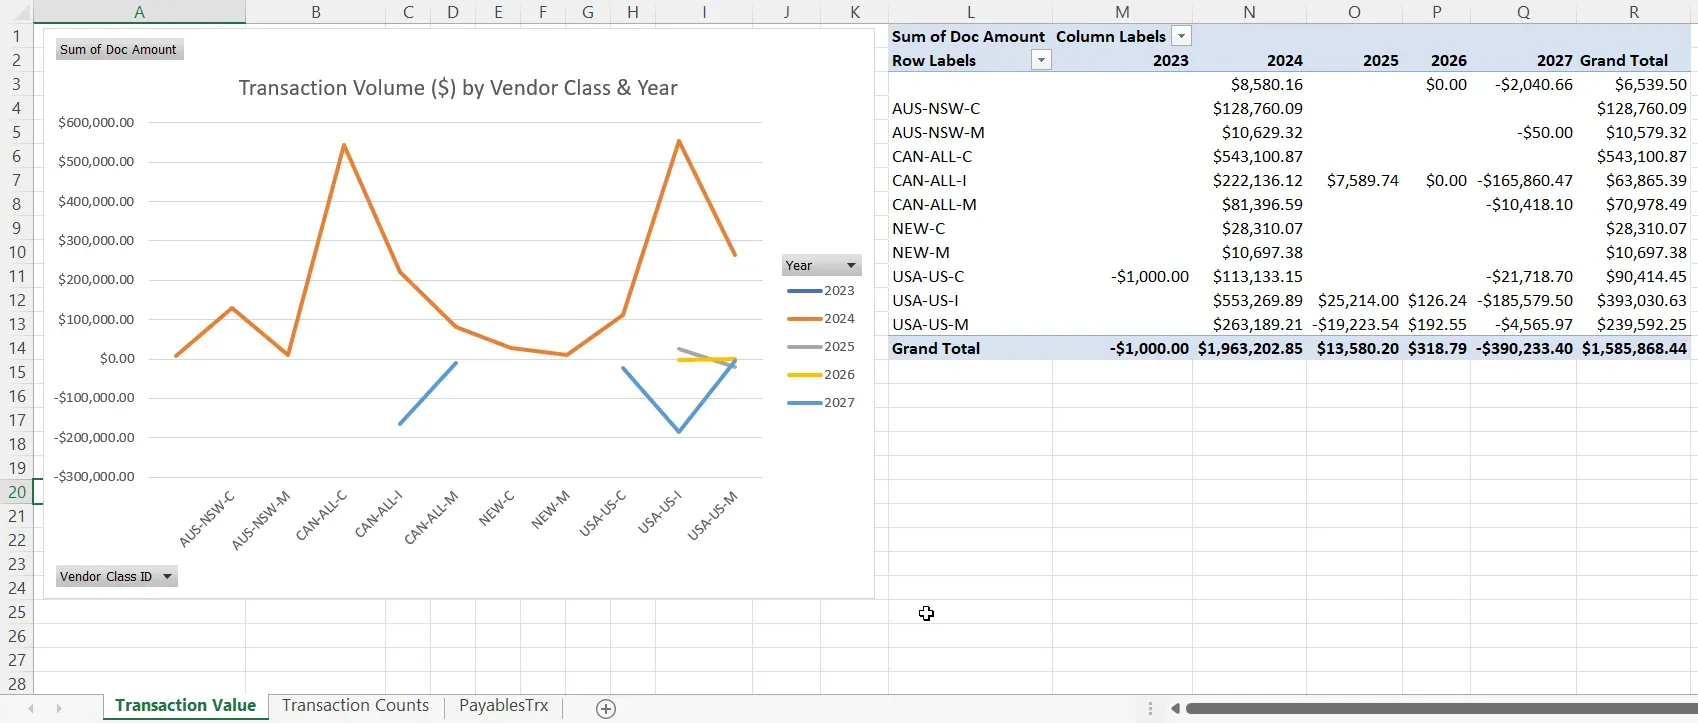The width and height of the screenshot is (1698, 723).
Task: Click the horizontal scrollbar thumb
Action: (x=1440, y=708)
